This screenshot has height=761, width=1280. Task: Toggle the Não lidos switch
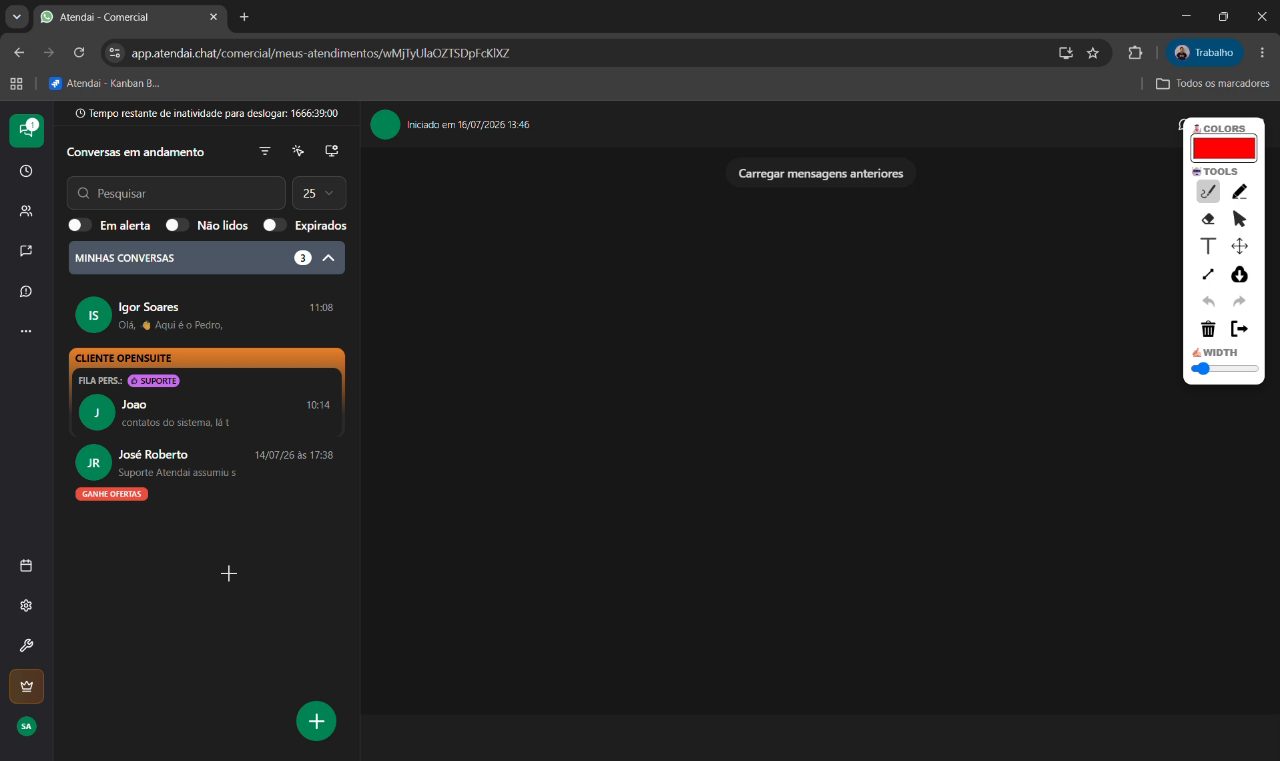pos(177,225)
